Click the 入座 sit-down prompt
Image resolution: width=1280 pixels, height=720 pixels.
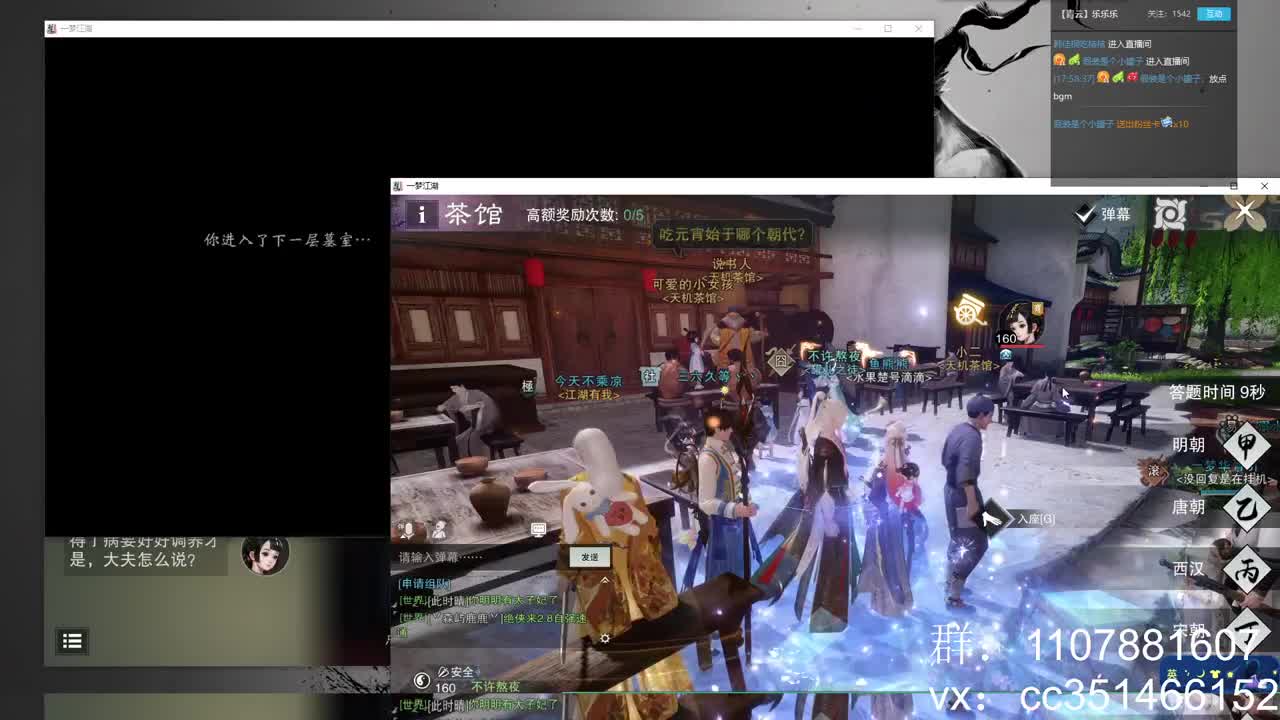1020,518
